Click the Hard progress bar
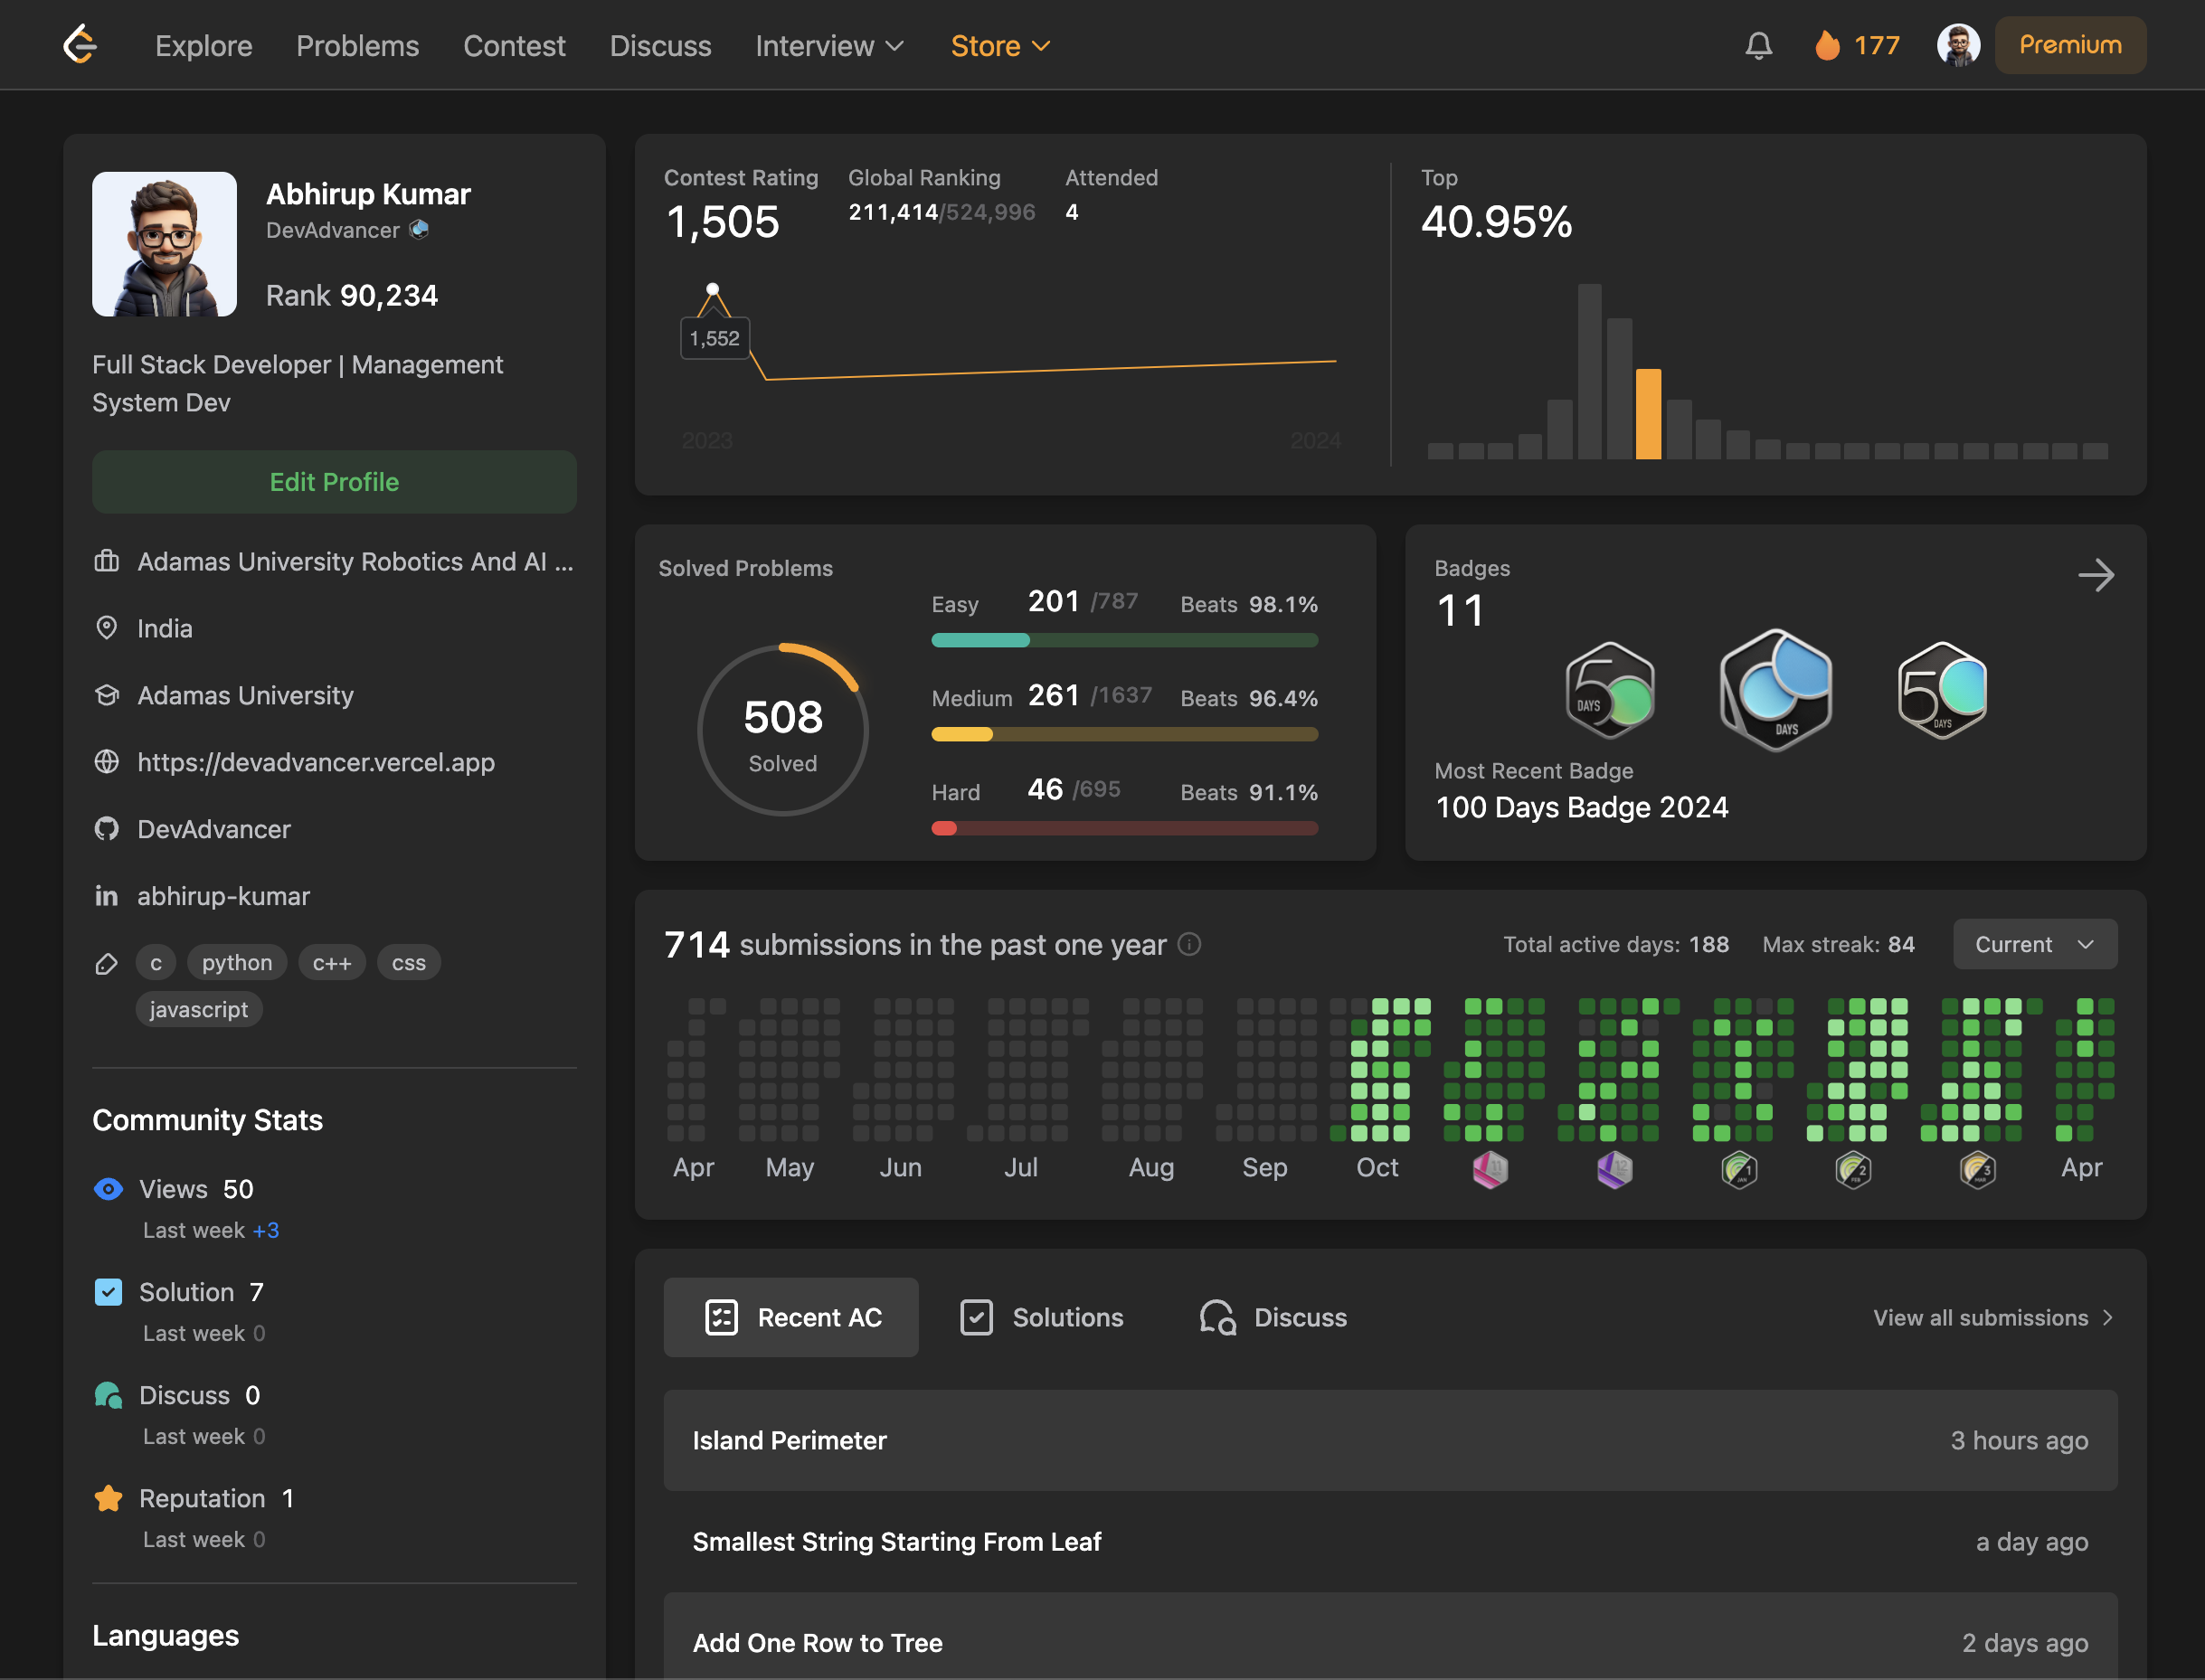 coord(1124,828)
